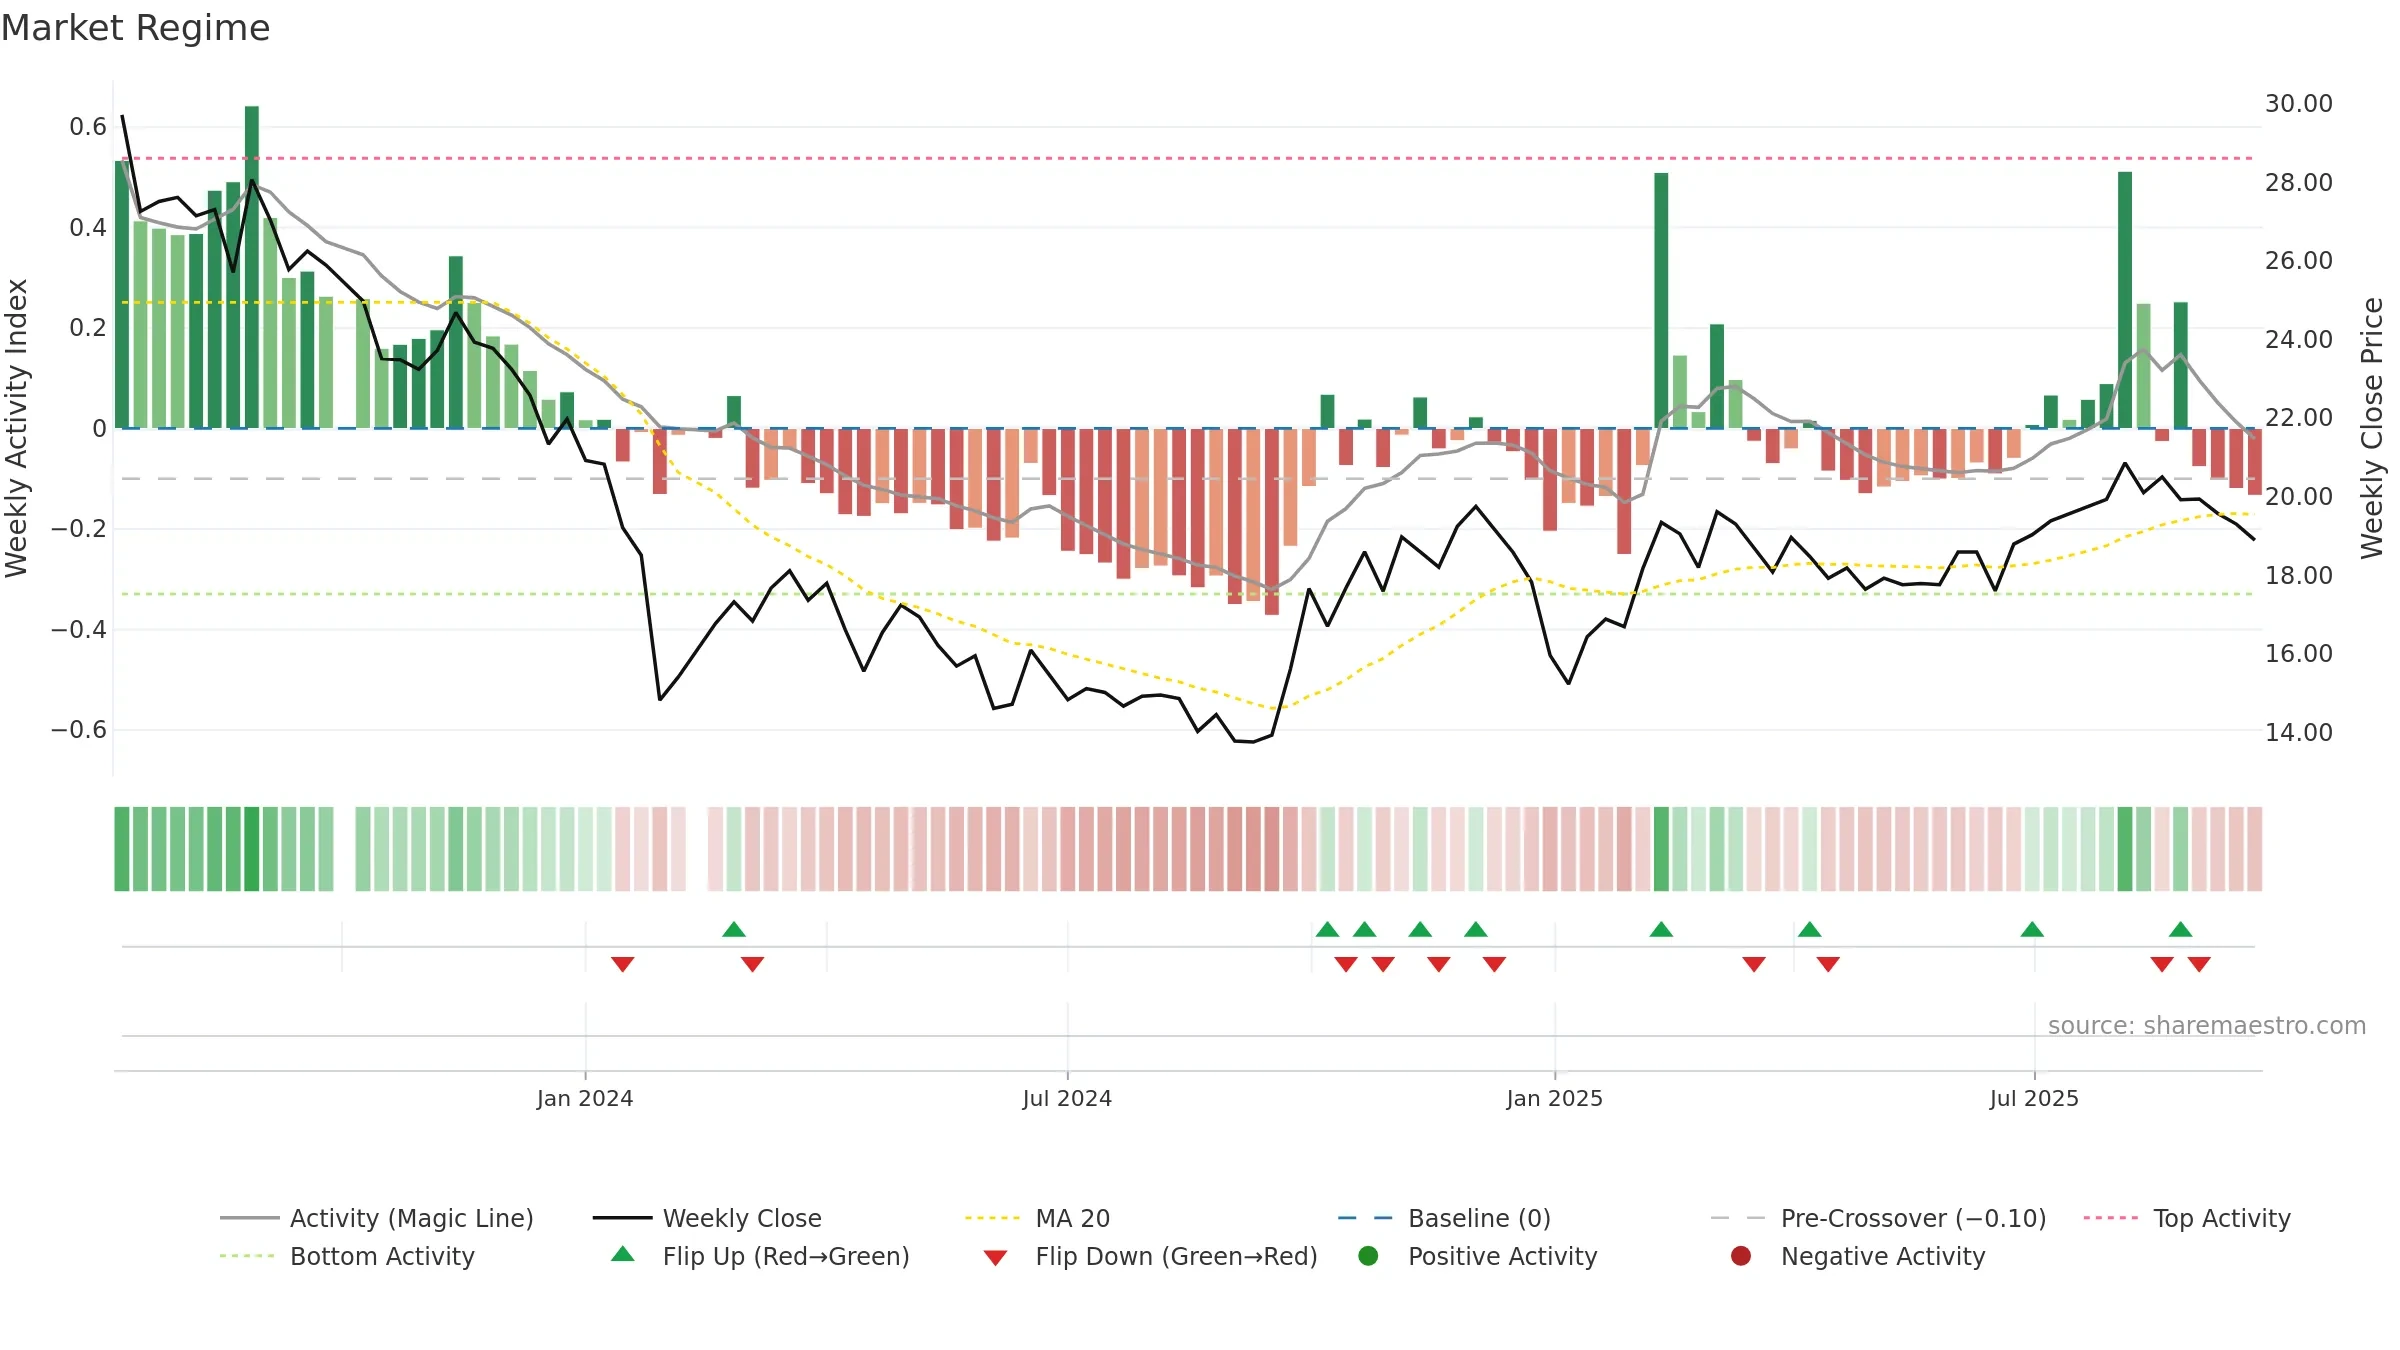The width and height of the screenshot is (2400, 1350).
Task: Click the −0.6 tick on left axis
Action: coord(79,730)
